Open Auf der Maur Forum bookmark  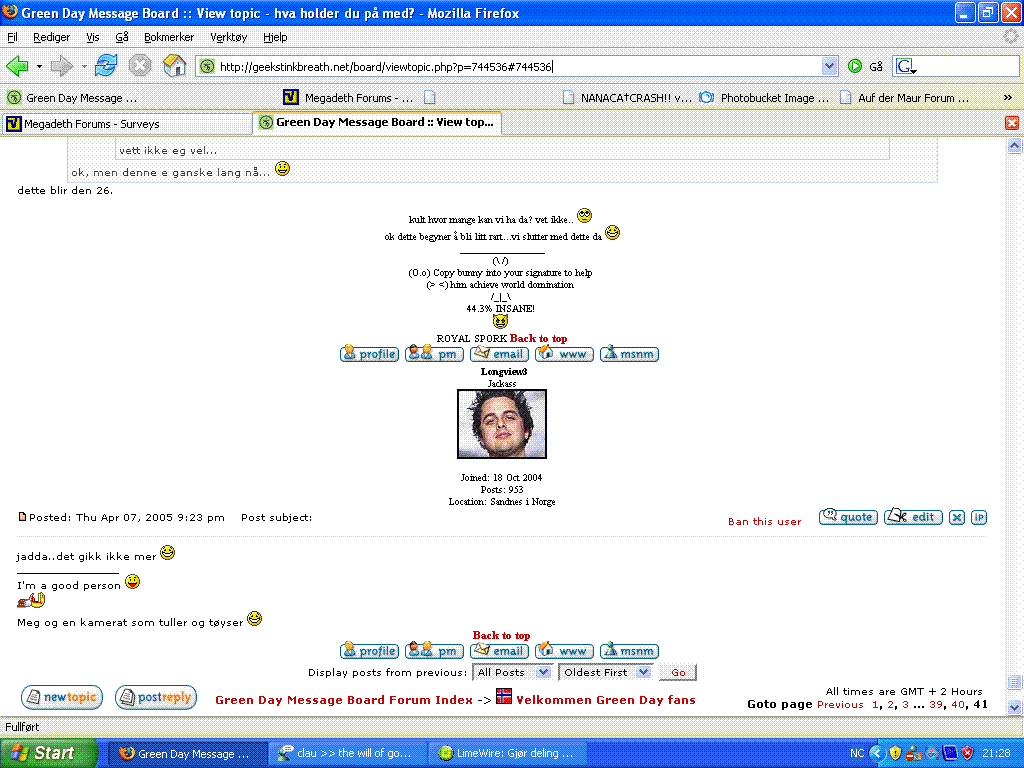(904, 98)
